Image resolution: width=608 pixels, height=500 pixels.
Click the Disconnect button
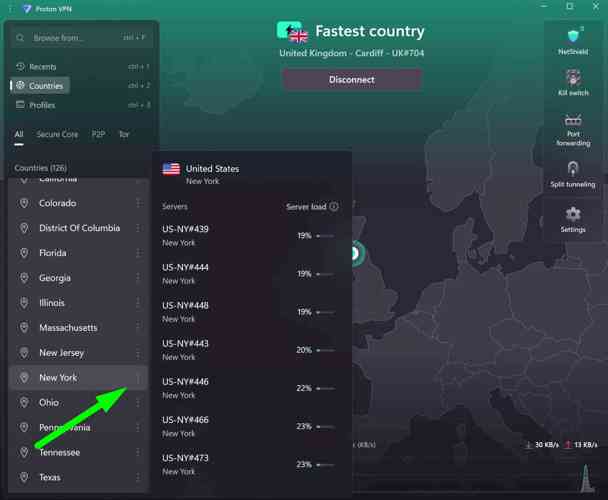click(x=352, y=80)
